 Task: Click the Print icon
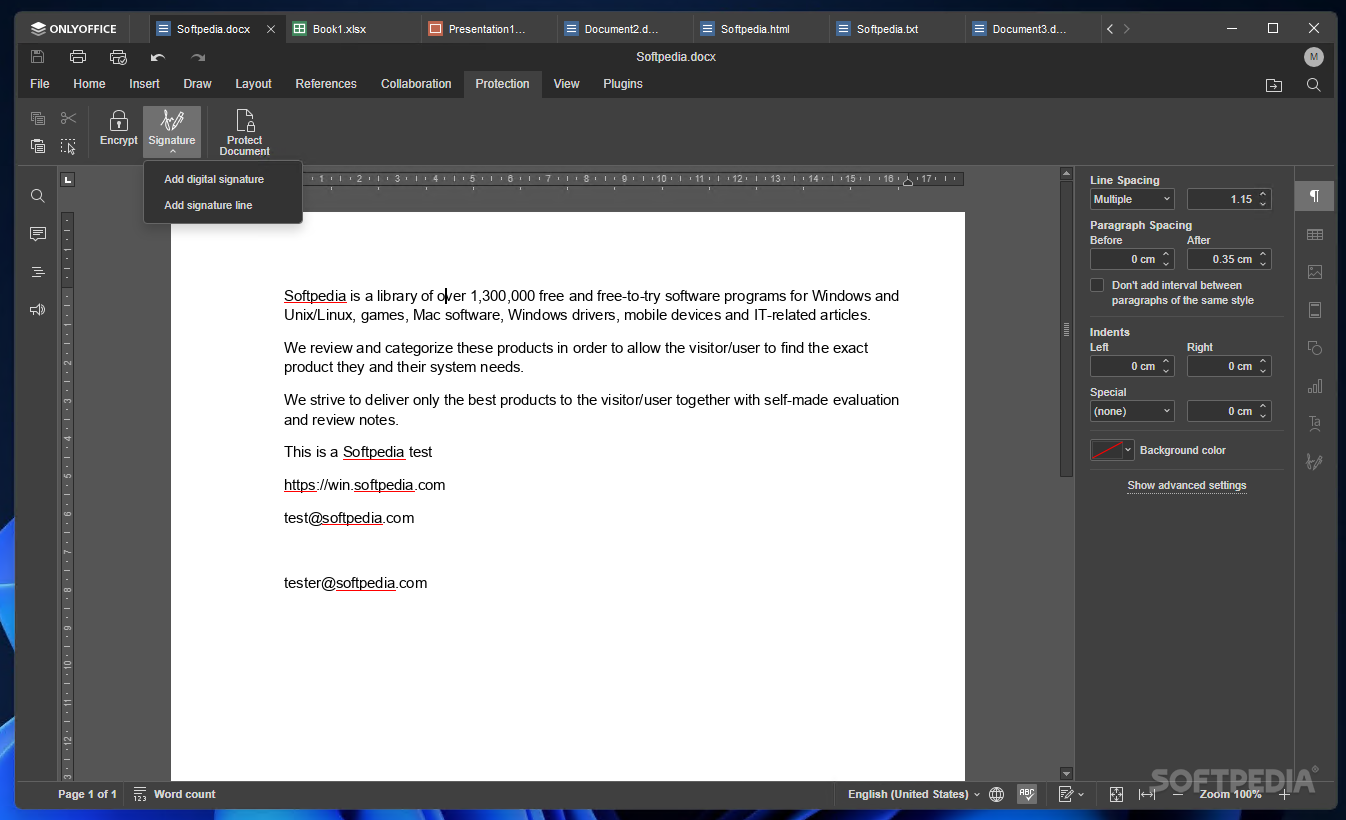click(78, 57)
